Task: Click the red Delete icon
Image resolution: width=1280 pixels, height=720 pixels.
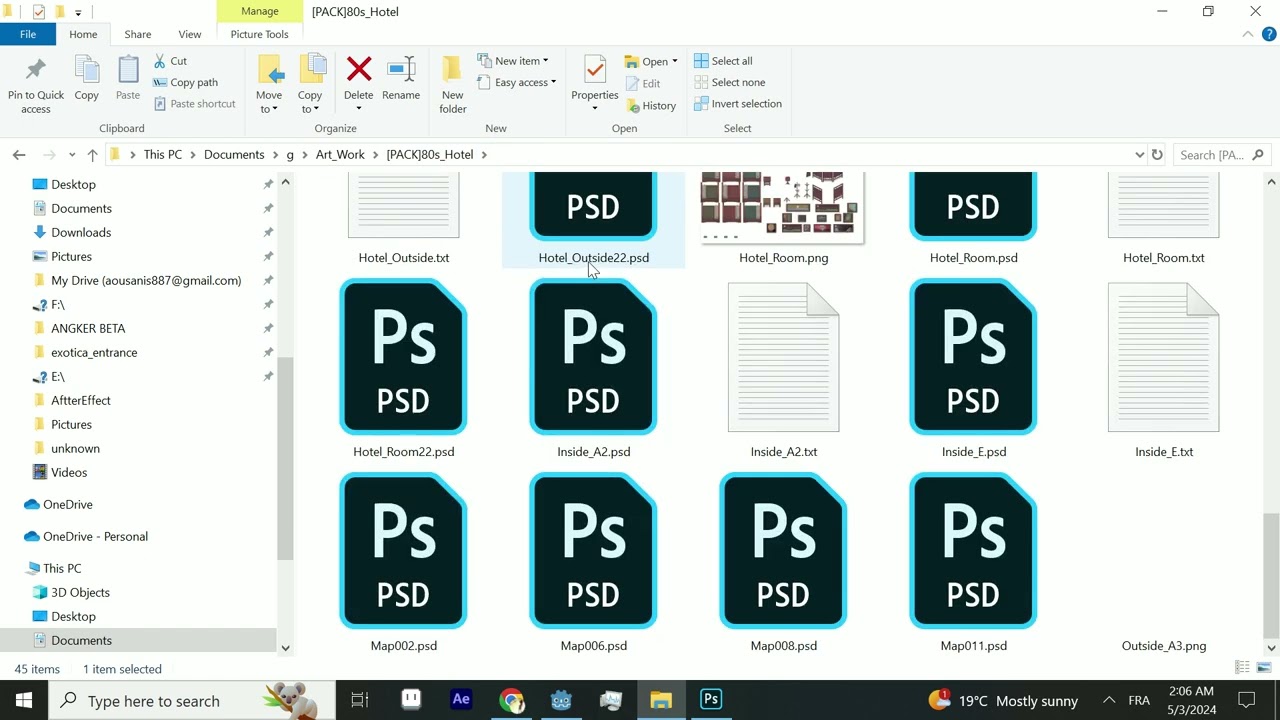Action: (358, 70)
